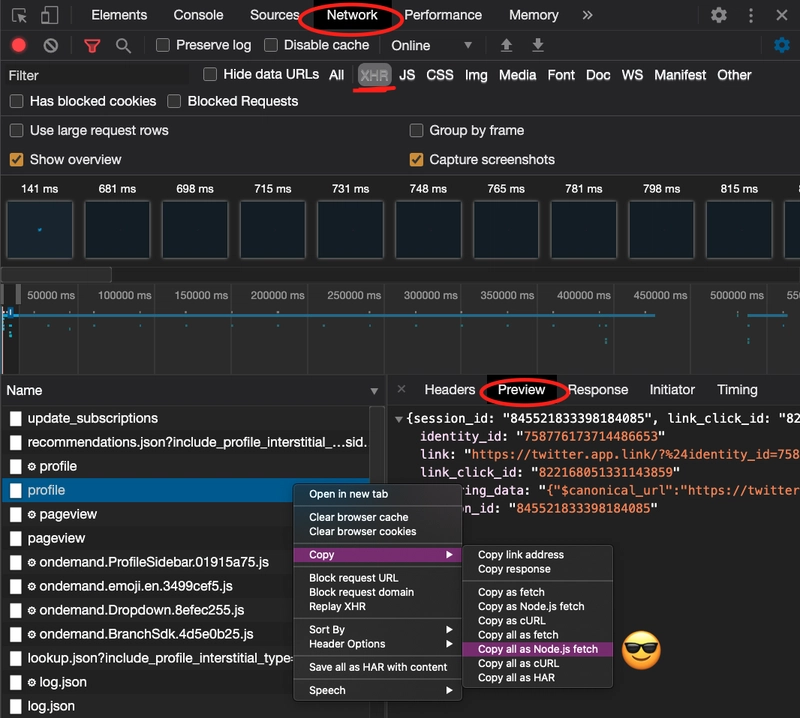Filter requests by WS type
800x718 pixels.
(632, 76)
